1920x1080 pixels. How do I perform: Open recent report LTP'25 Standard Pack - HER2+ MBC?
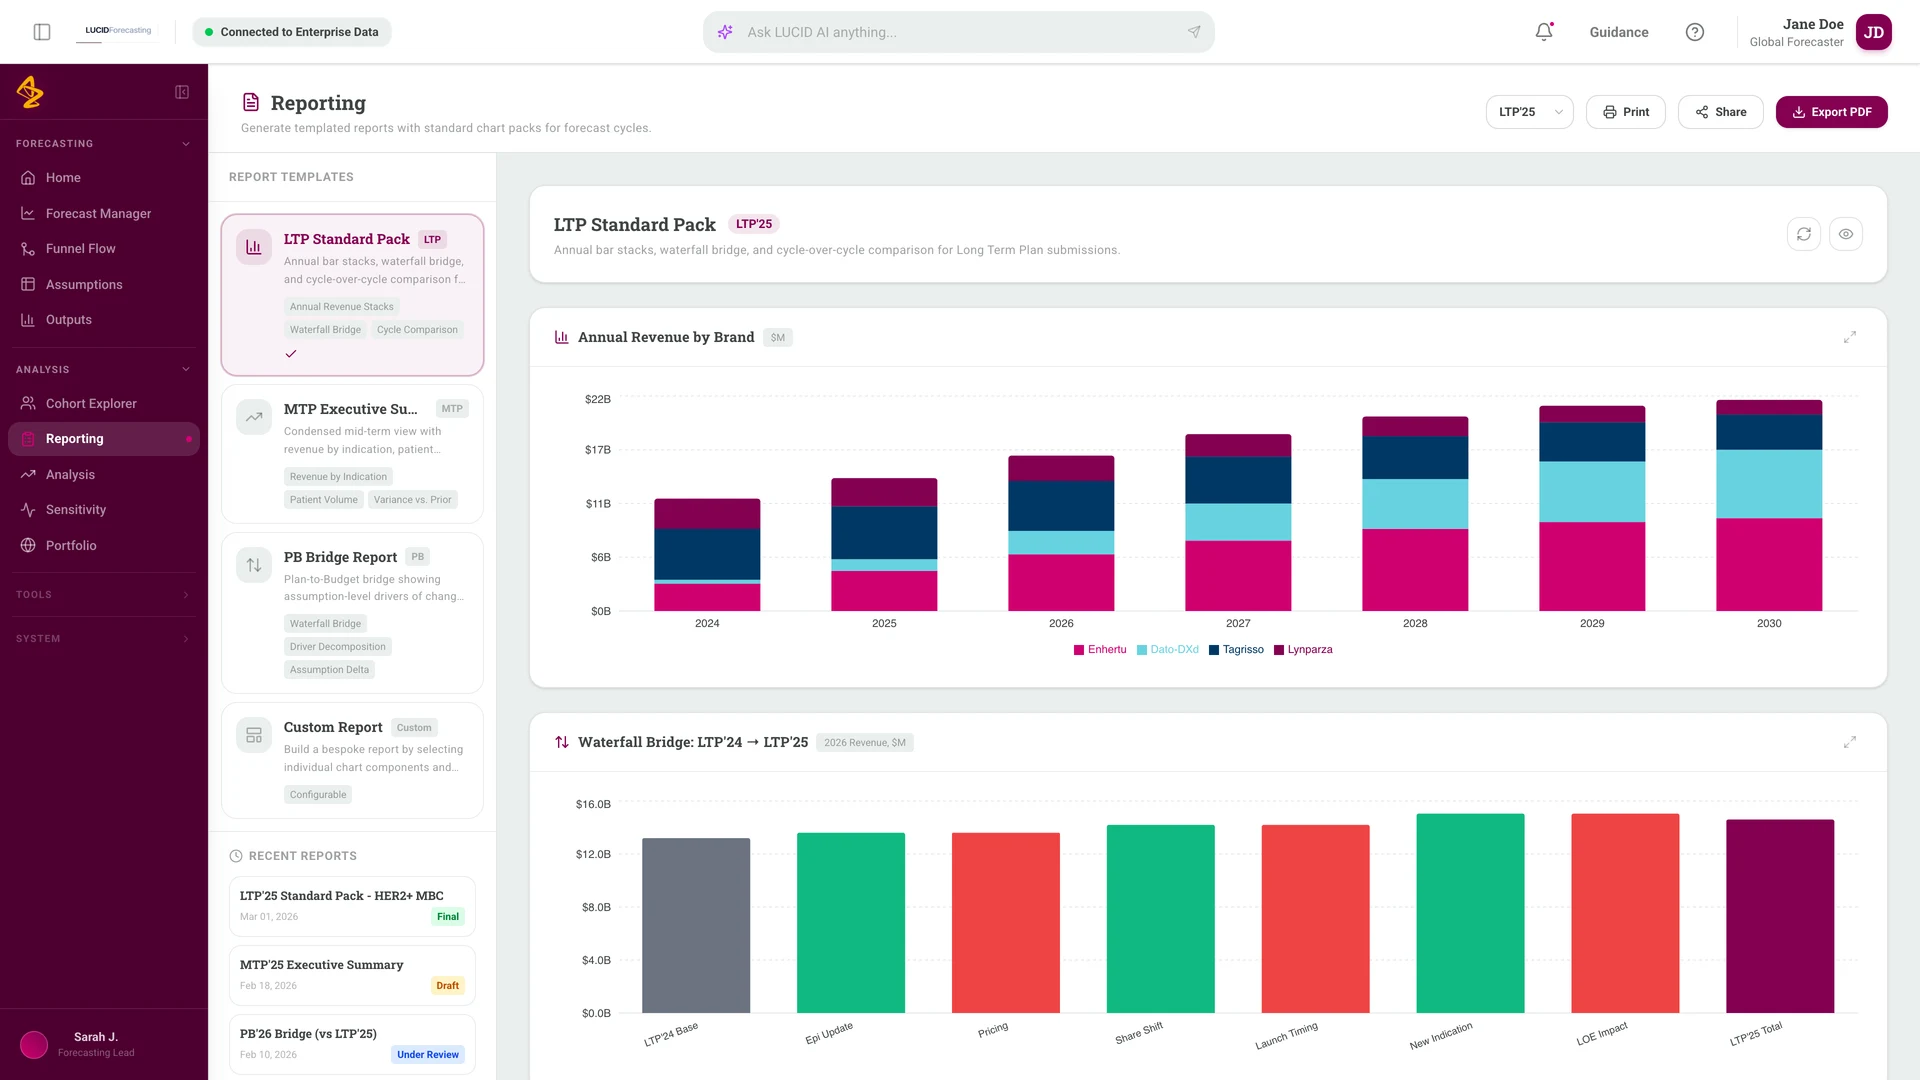[352, 906]
